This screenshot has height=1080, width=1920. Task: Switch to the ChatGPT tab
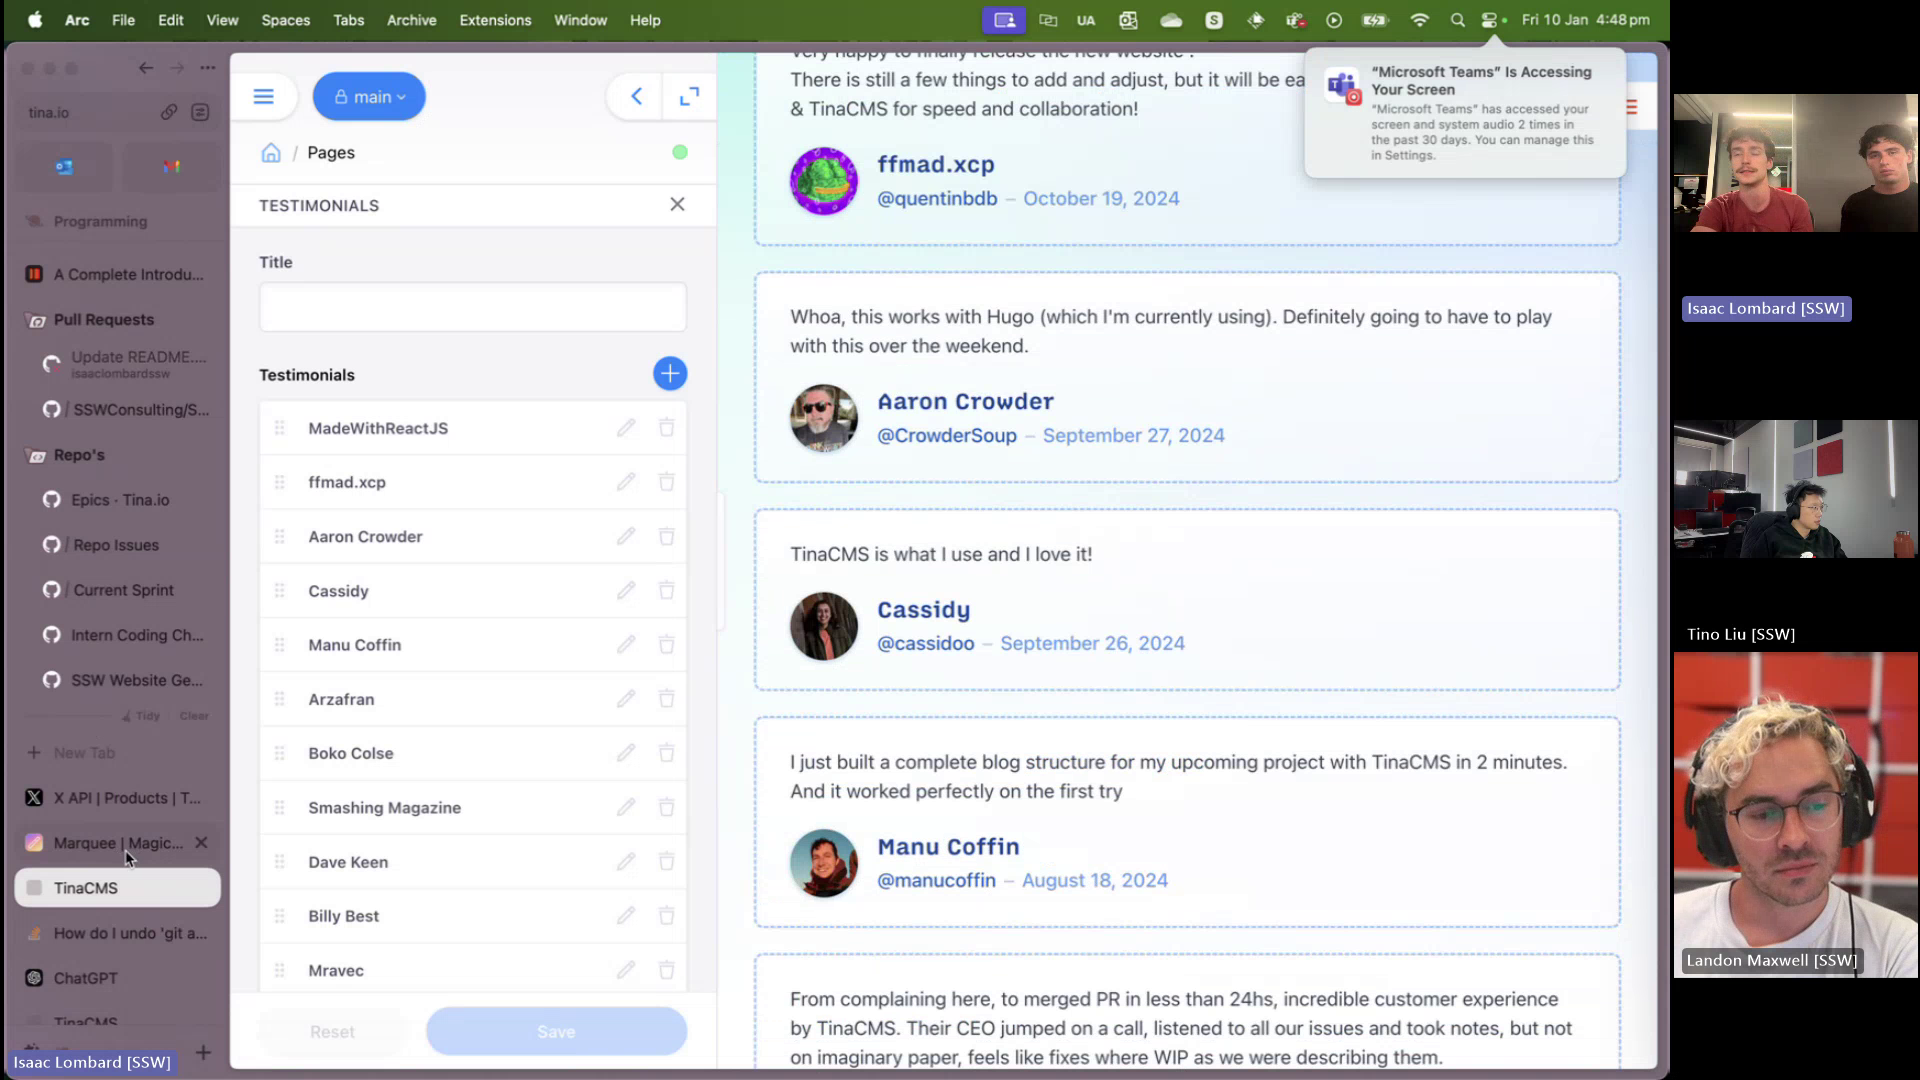click(x=118, y=978)
